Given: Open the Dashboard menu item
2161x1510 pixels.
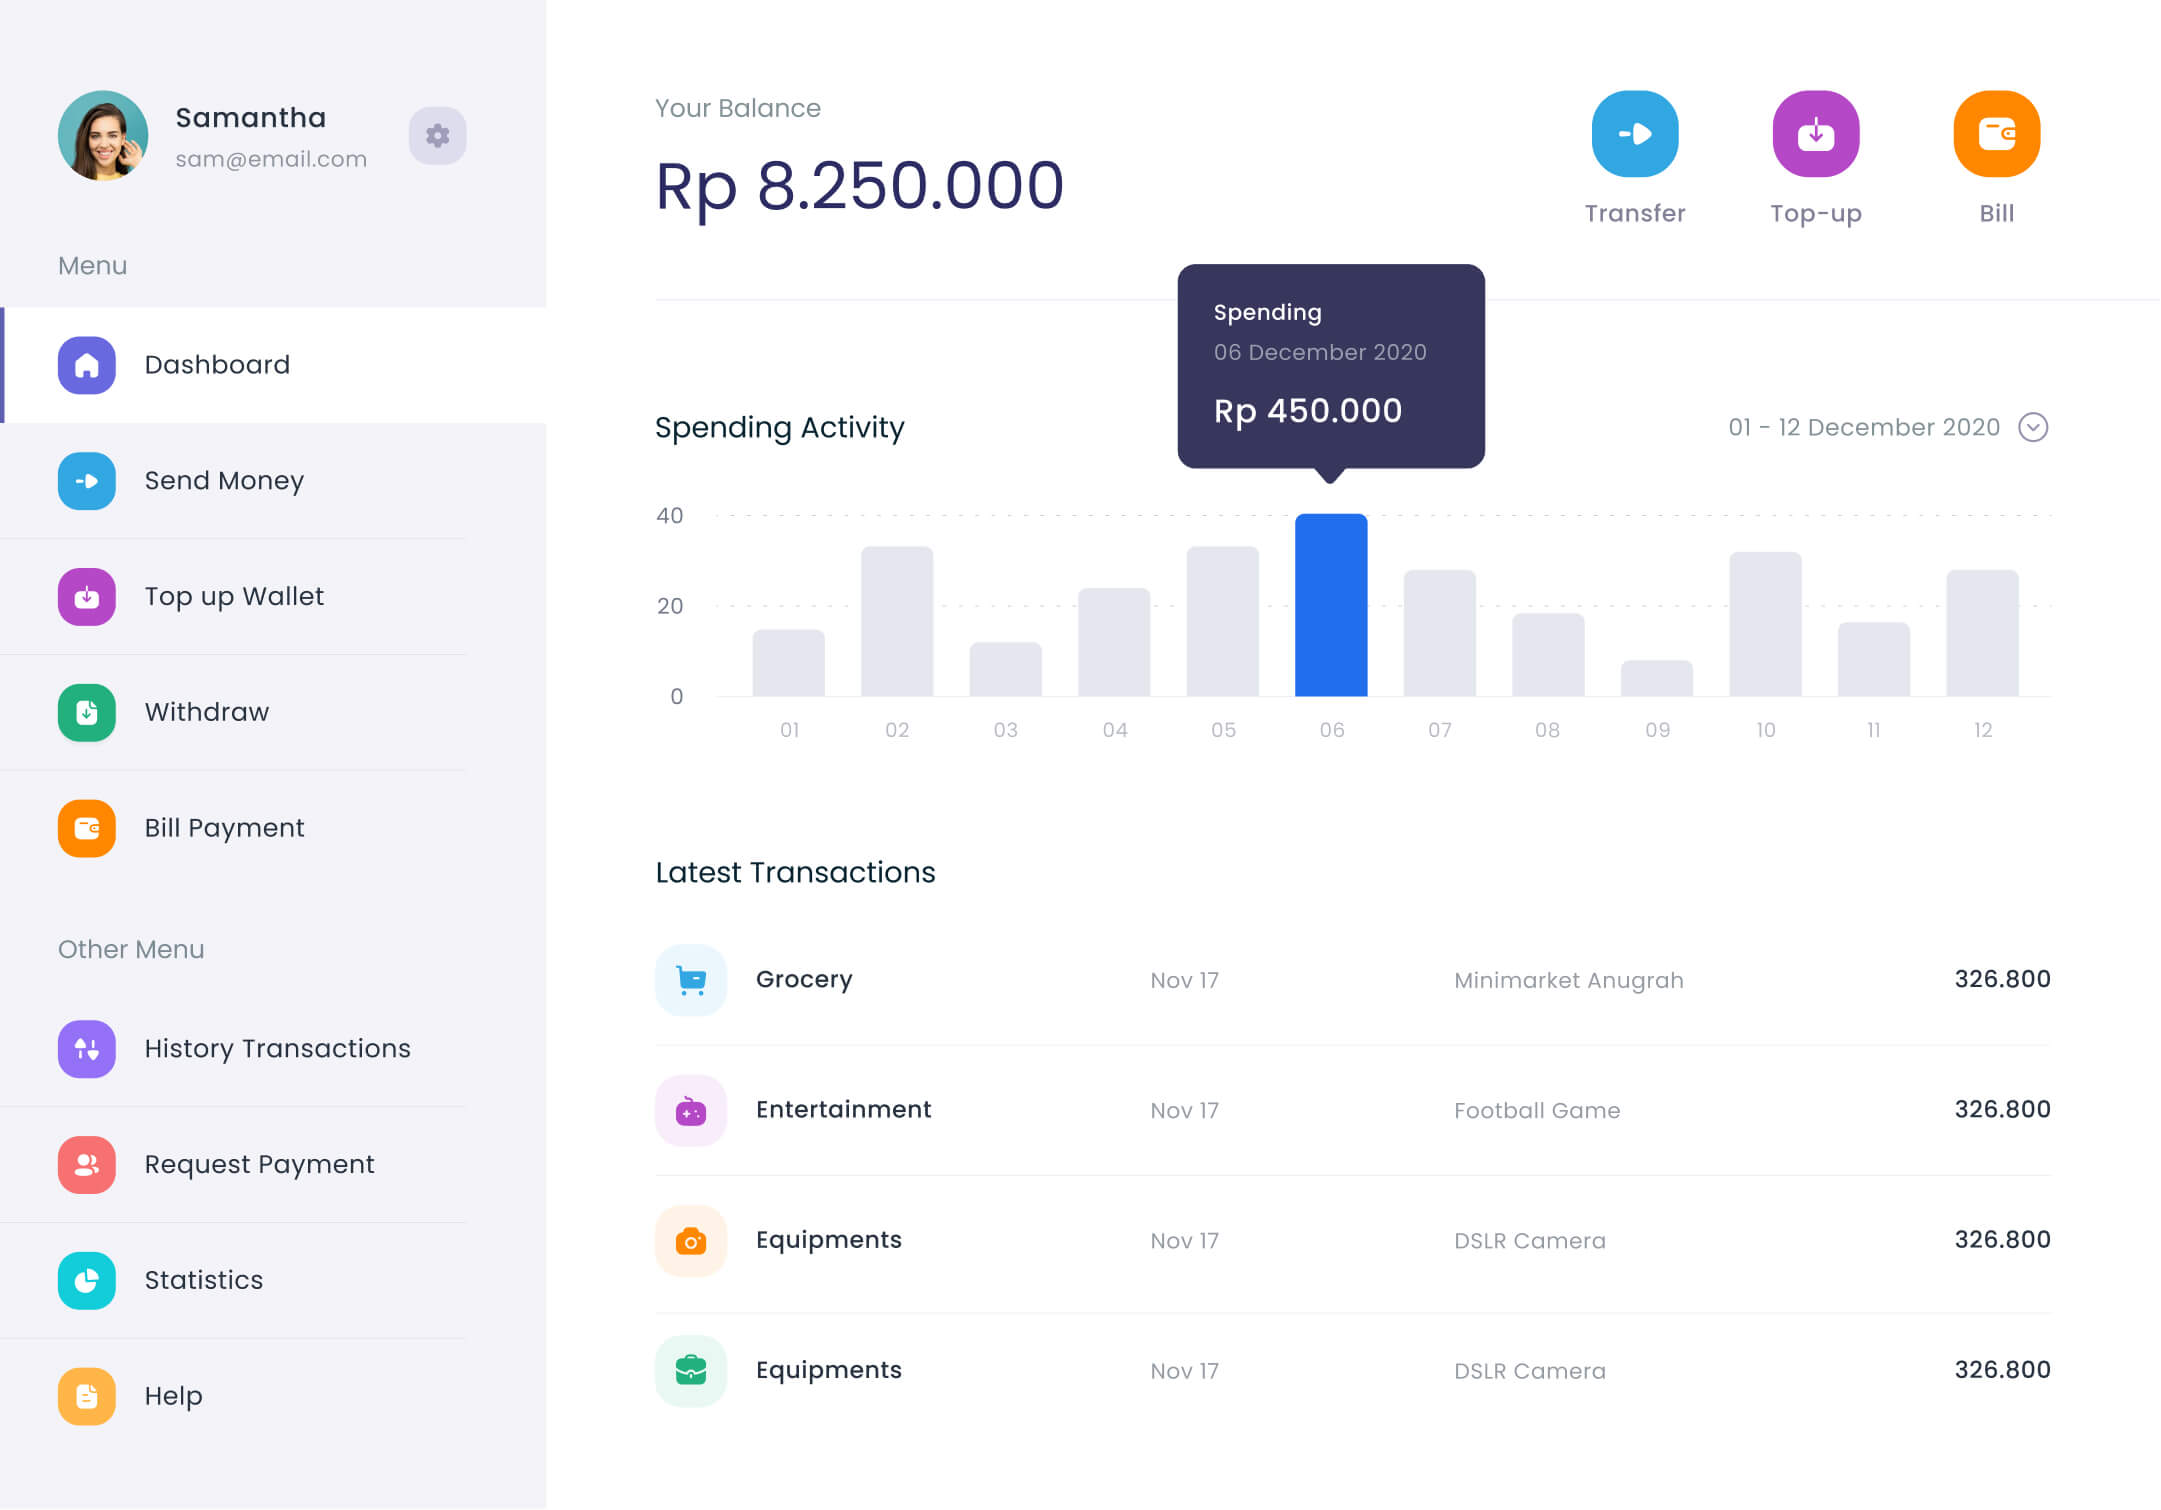Looking at the screenshot, I should point(217,365).
